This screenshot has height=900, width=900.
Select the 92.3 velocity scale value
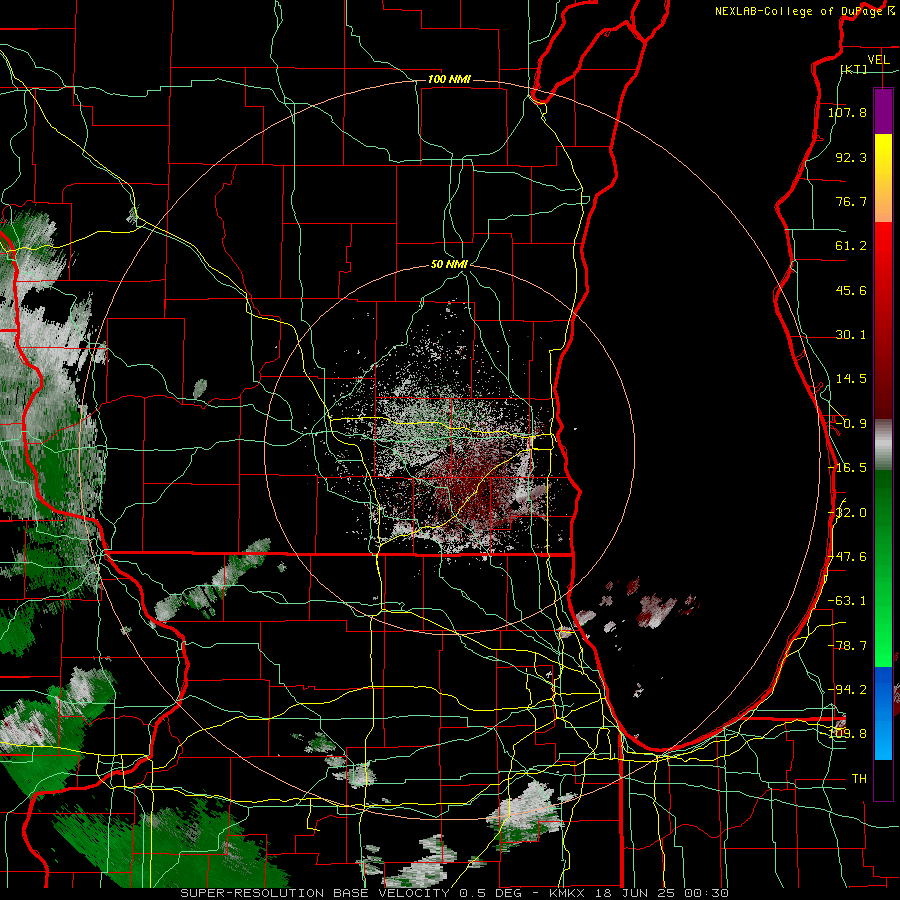point(851,157)
